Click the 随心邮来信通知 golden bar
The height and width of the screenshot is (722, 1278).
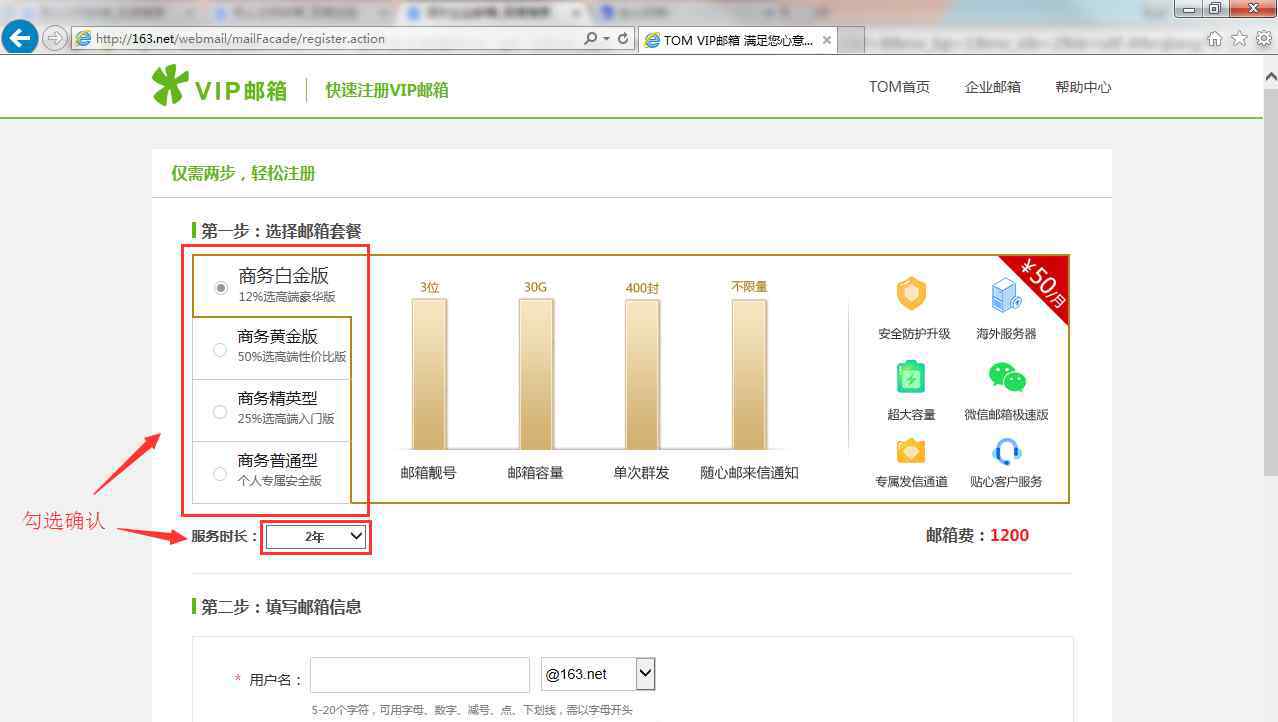pos(749,374)
